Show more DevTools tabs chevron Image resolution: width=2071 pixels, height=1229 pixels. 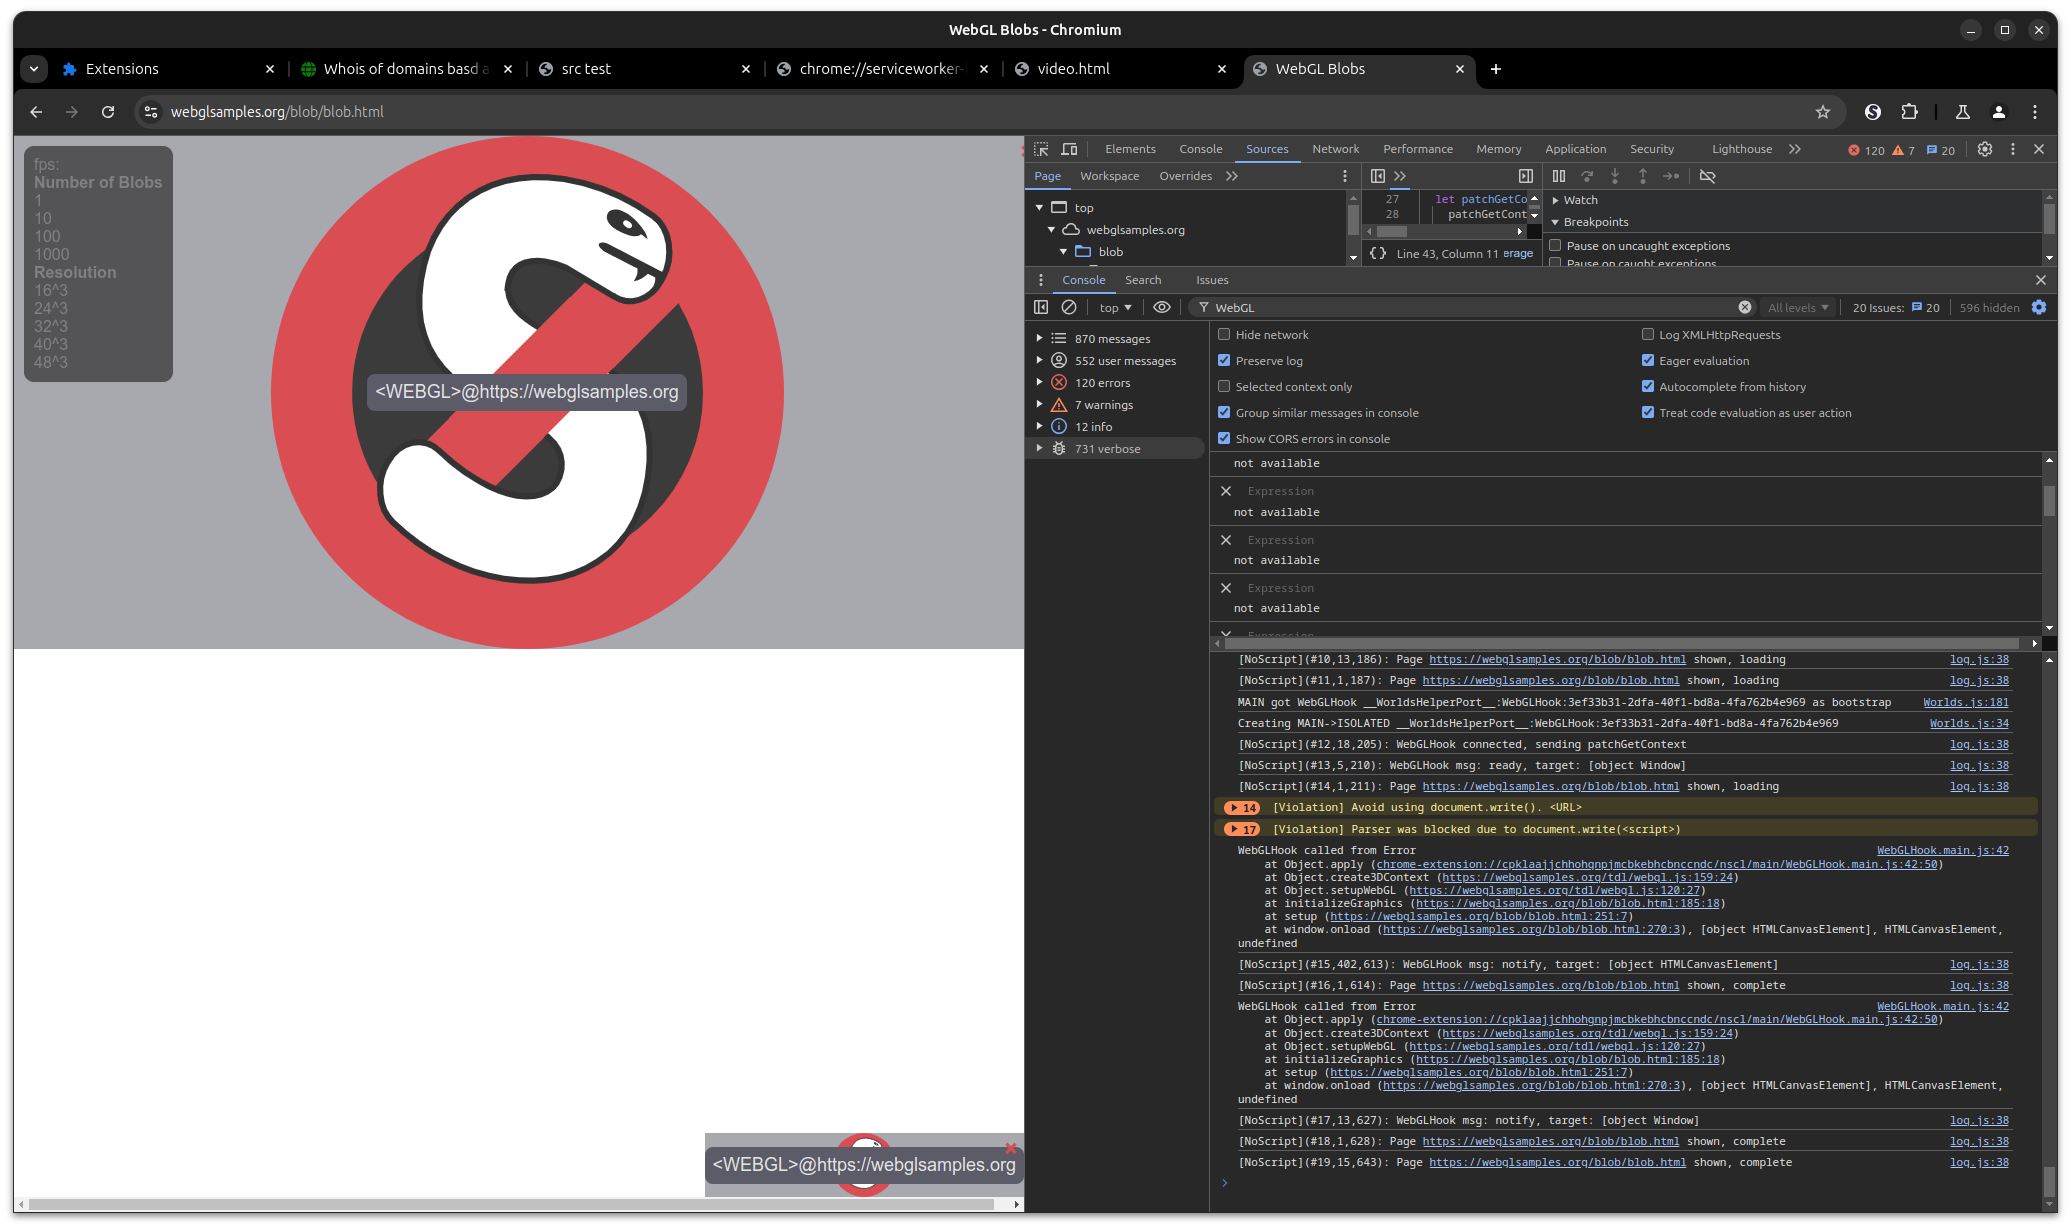[x=1795, y=149]
